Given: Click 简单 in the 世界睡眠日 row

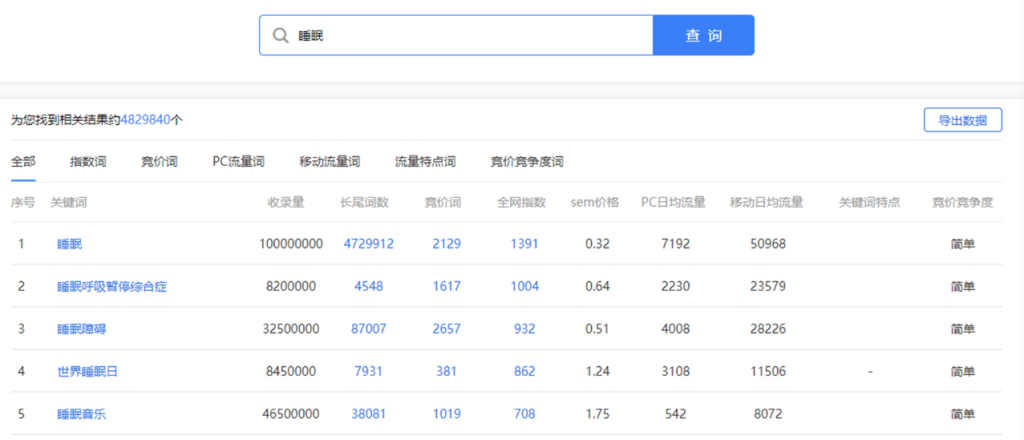Looking at the screenshot, I should click(x=963, y=371).
